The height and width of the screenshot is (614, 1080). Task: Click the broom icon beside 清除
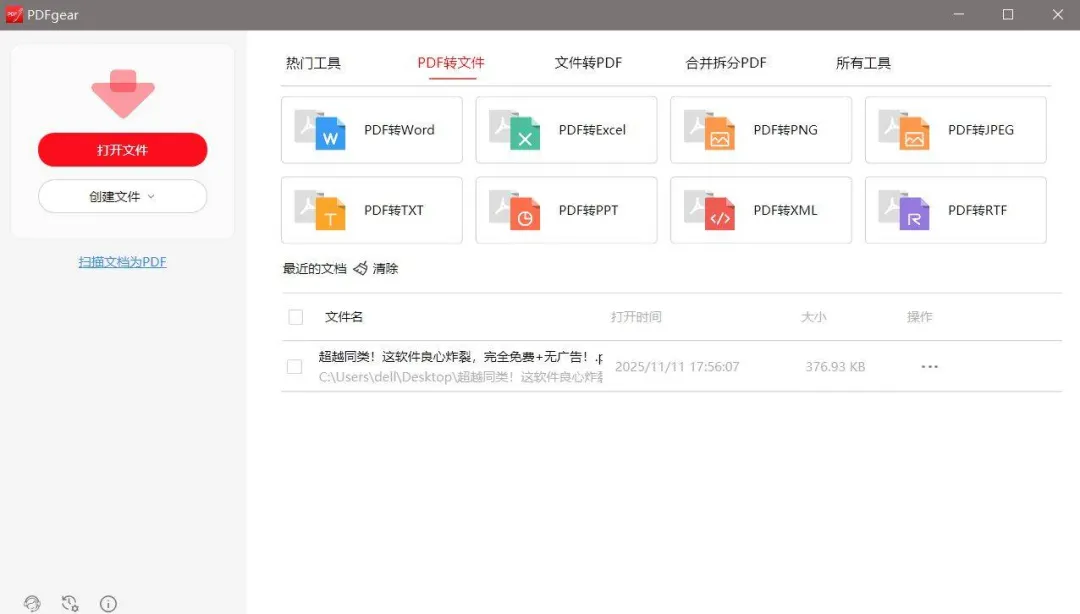coord(360,268)
